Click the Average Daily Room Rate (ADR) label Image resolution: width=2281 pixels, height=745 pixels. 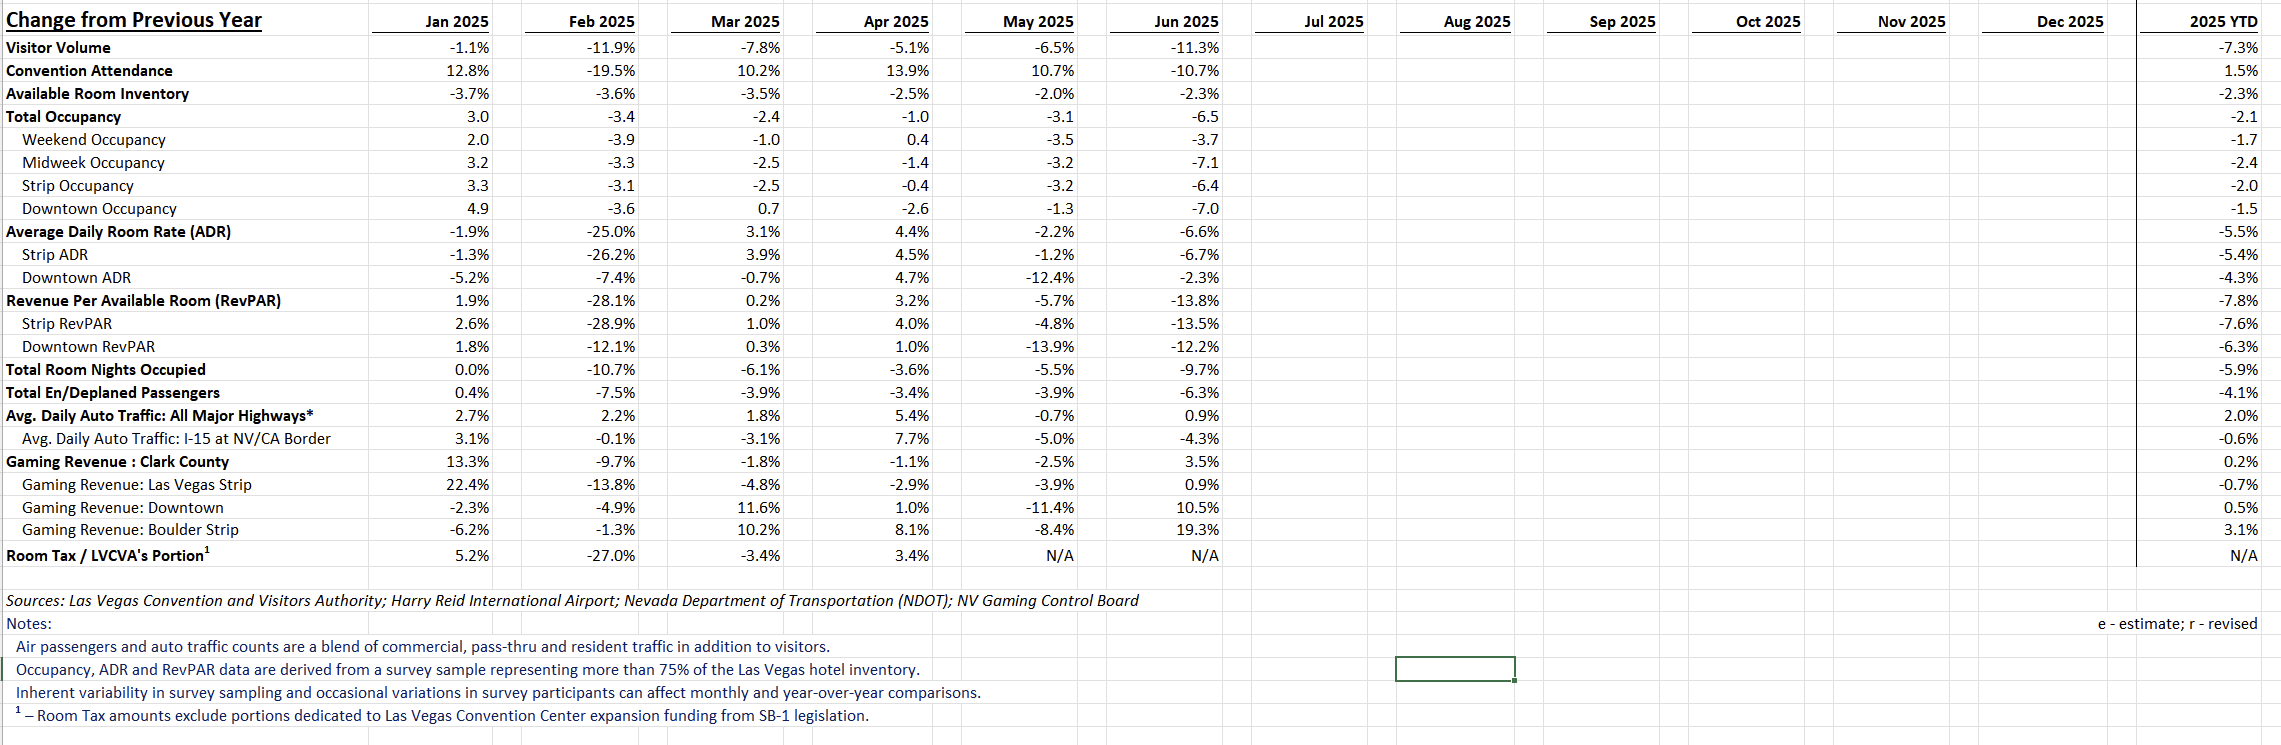click(x=118, y=231)
